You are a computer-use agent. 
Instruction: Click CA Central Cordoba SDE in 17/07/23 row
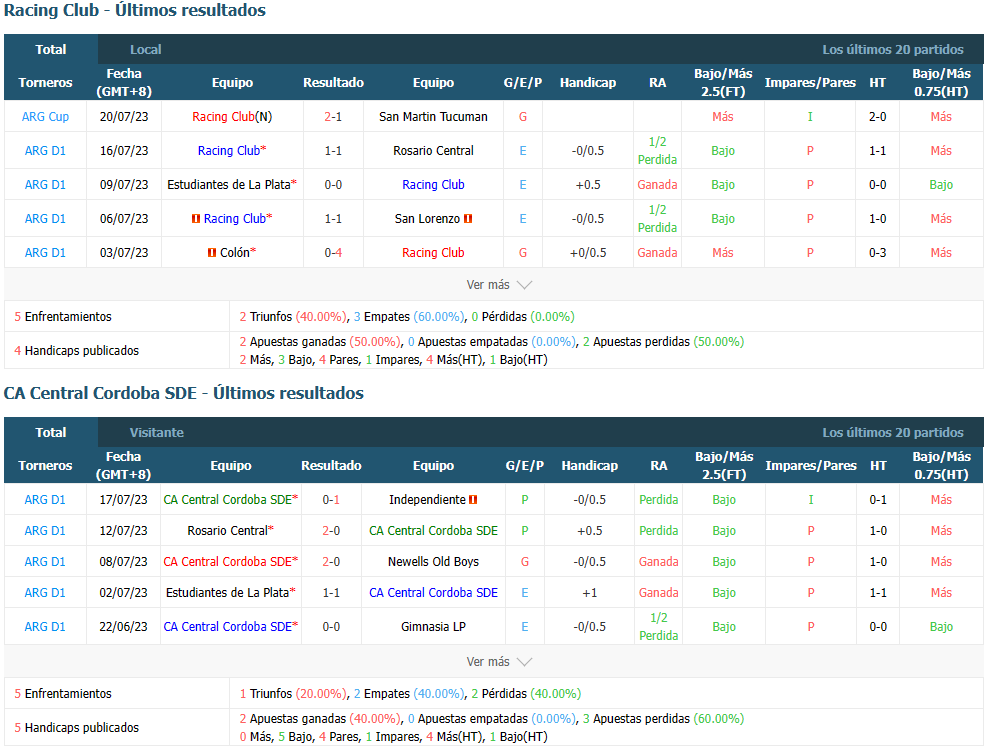tap(228, 500)
